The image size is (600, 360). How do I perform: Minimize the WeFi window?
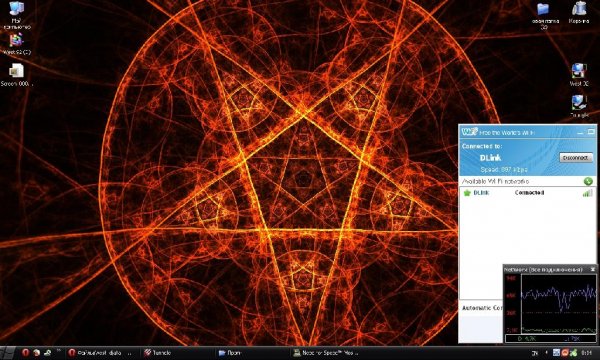580,132
